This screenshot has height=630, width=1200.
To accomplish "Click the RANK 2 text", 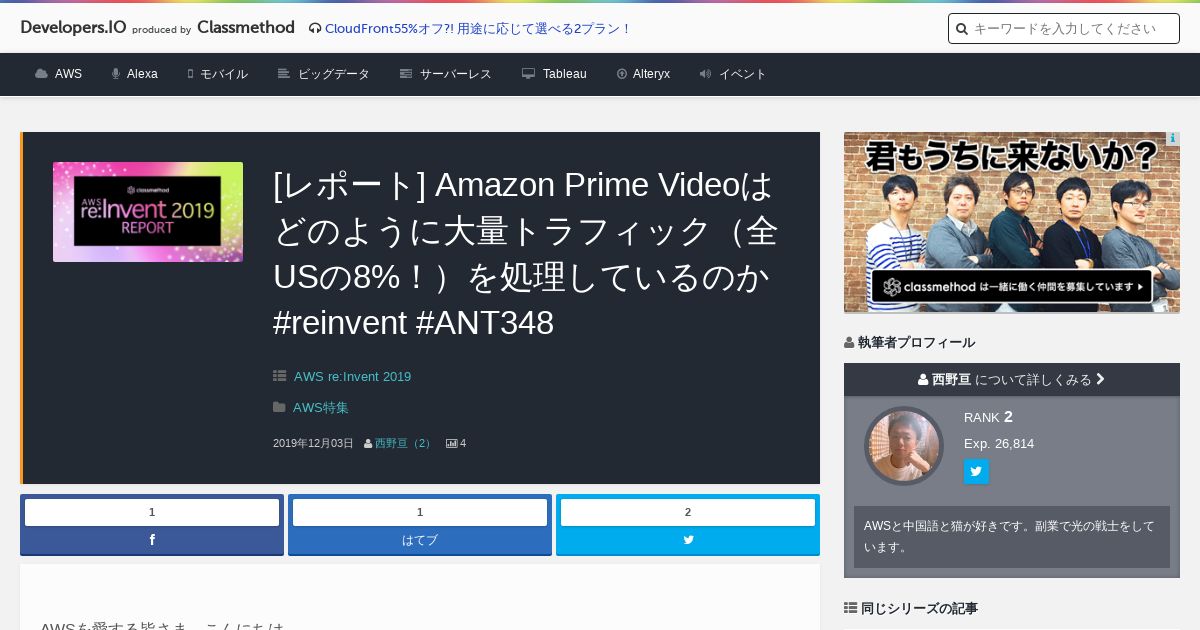I will tap(988, 417).
